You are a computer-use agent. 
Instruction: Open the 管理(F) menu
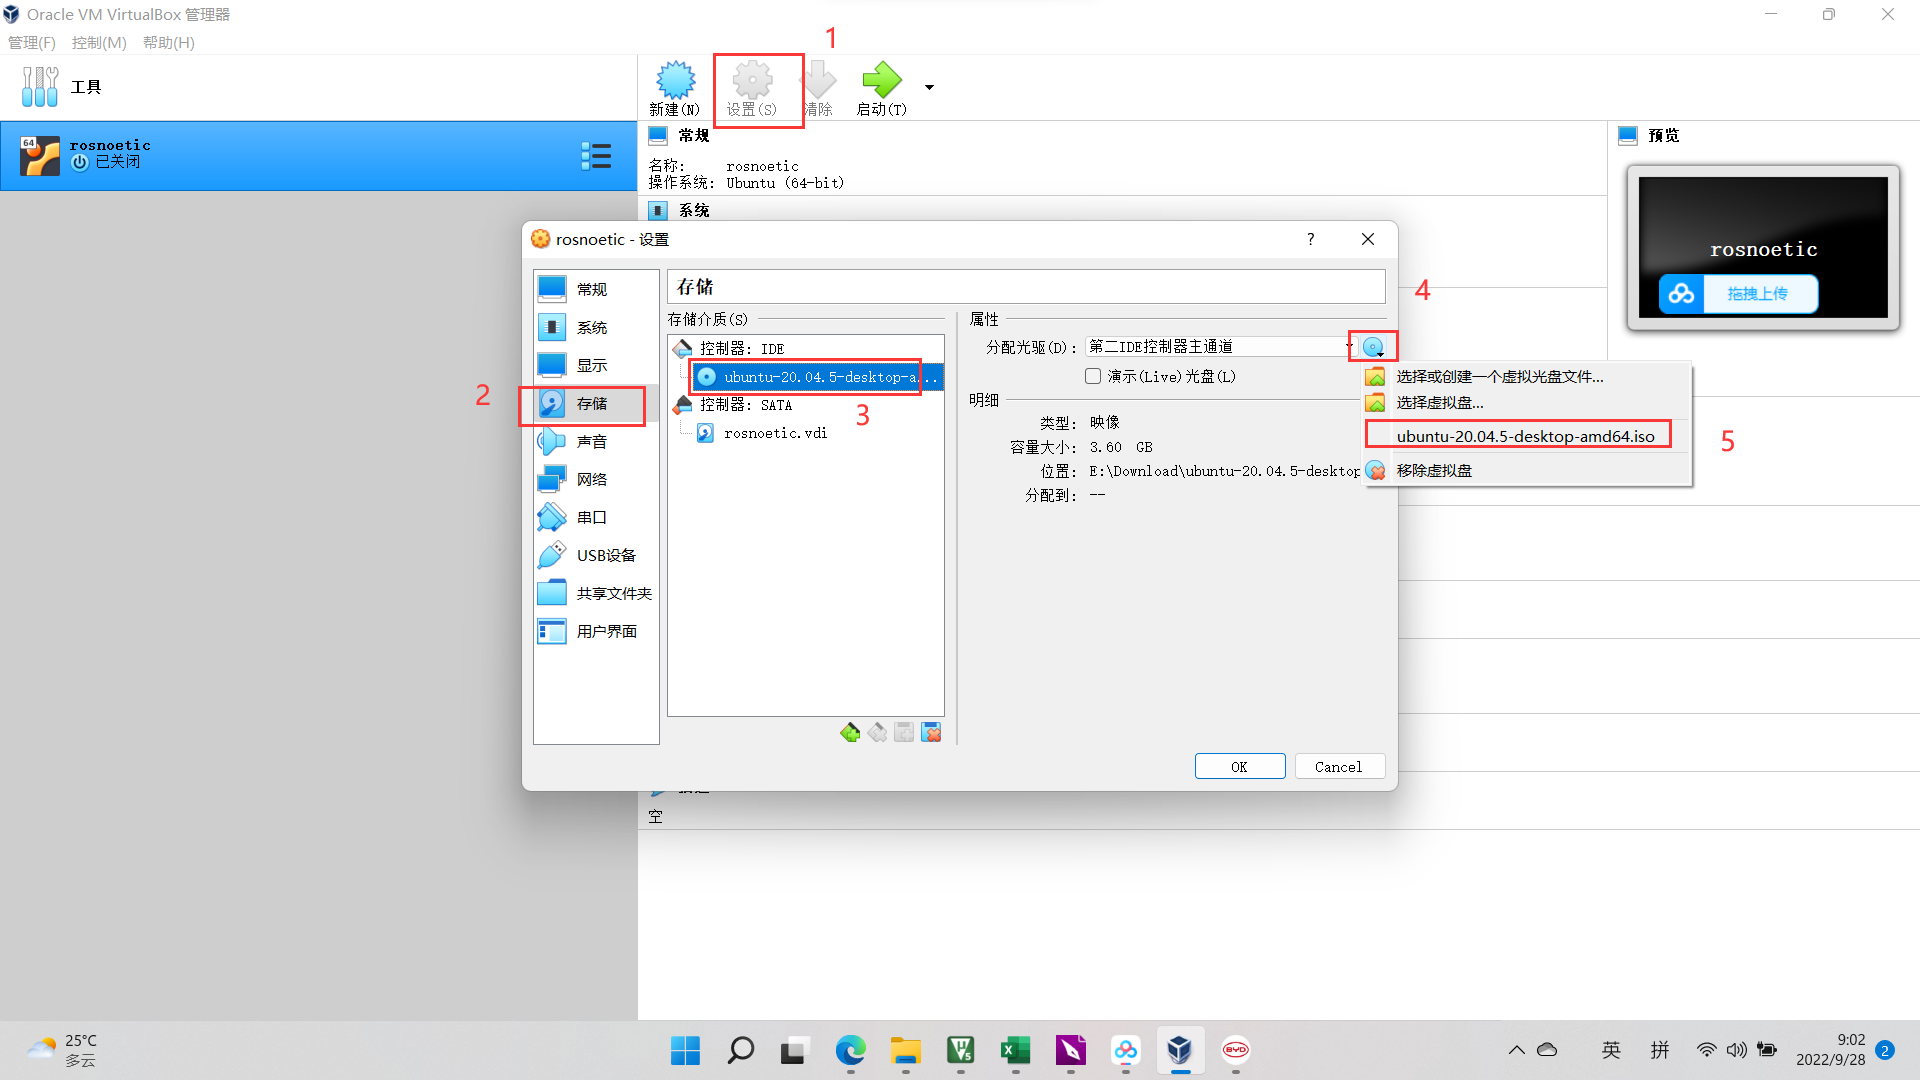click(32, 42)
